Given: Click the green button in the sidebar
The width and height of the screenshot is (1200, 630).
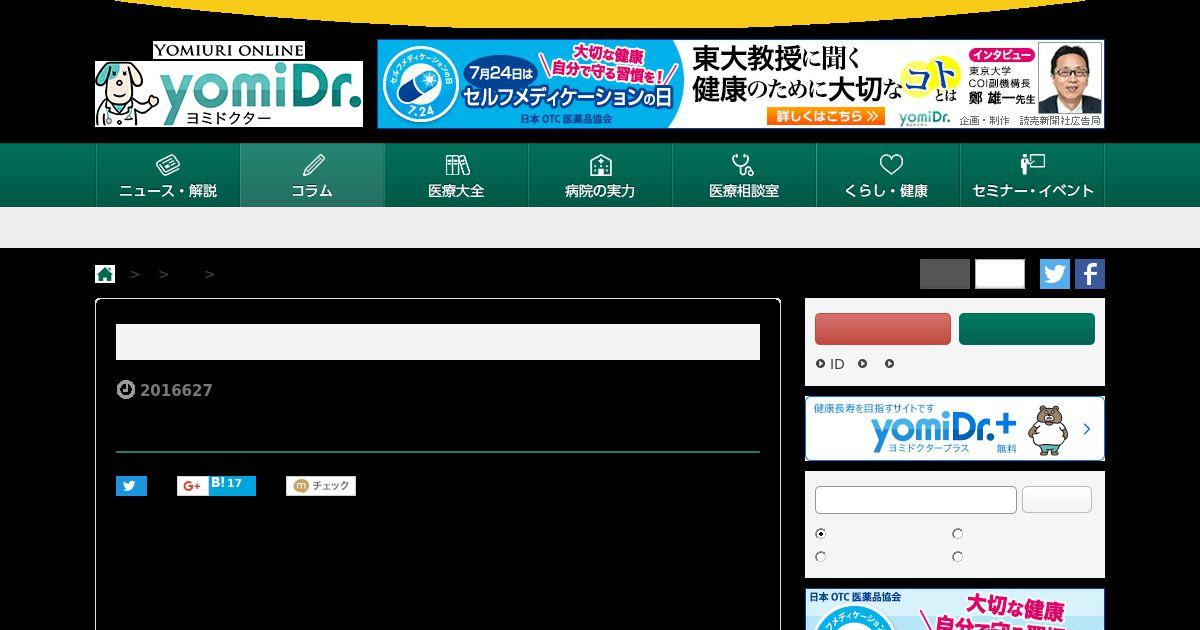Looking at the screenshot, I should tap(1027, 329).
